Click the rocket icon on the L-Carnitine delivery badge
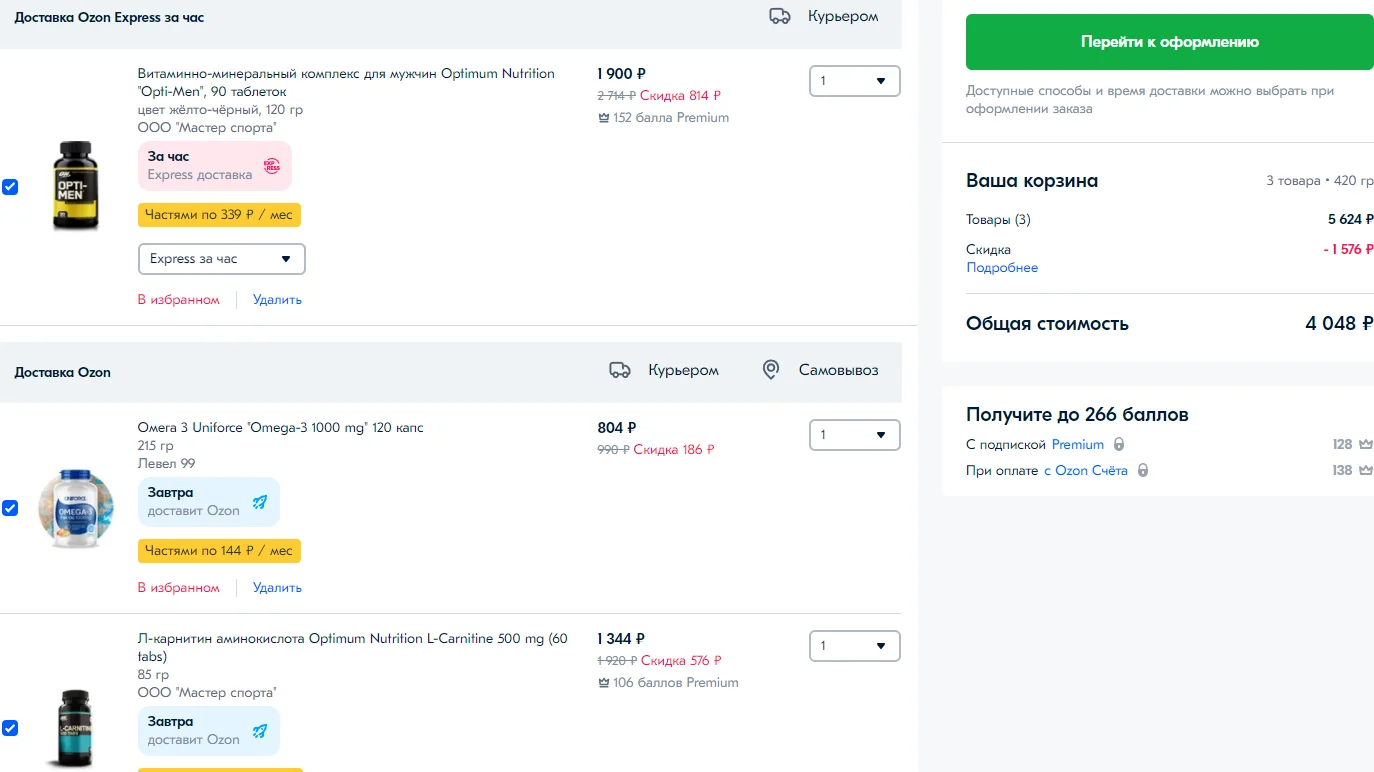The image size is (1374, 772). point(260,731)
